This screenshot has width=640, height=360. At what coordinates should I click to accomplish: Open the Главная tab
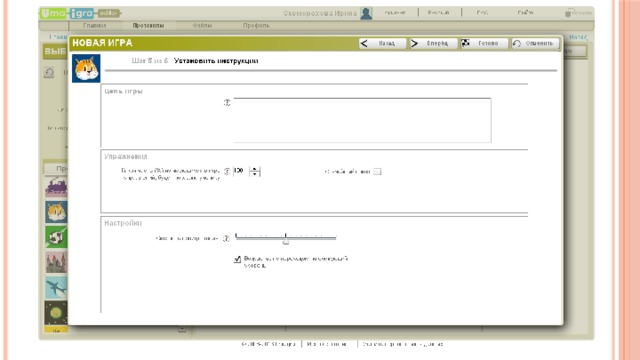pyautogui.click(x=94, y=26)
